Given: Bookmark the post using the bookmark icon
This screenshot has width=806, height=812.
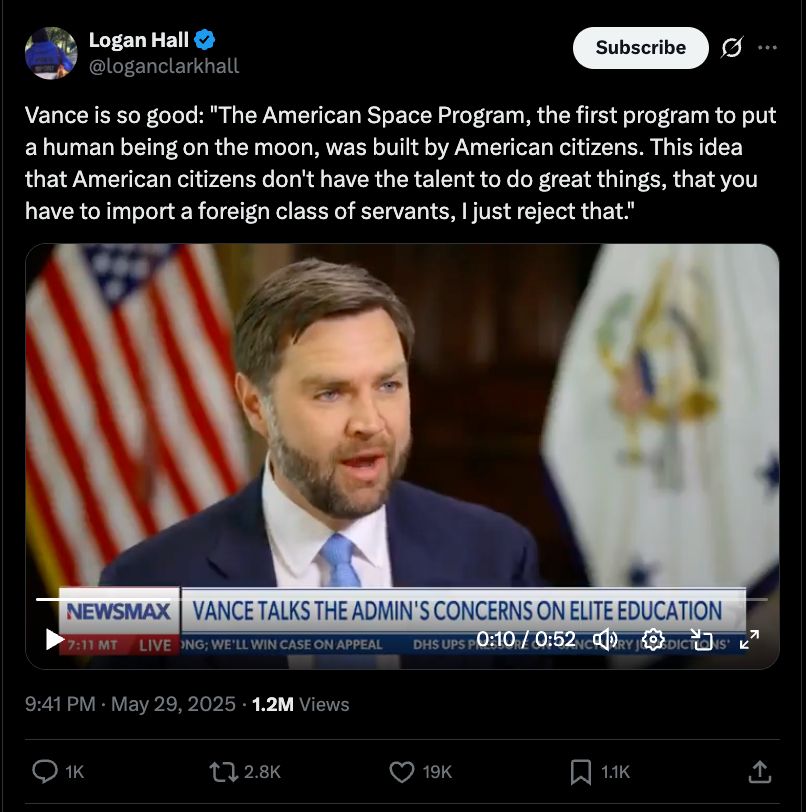Looking at the screenshot, I should pos(581,771).
